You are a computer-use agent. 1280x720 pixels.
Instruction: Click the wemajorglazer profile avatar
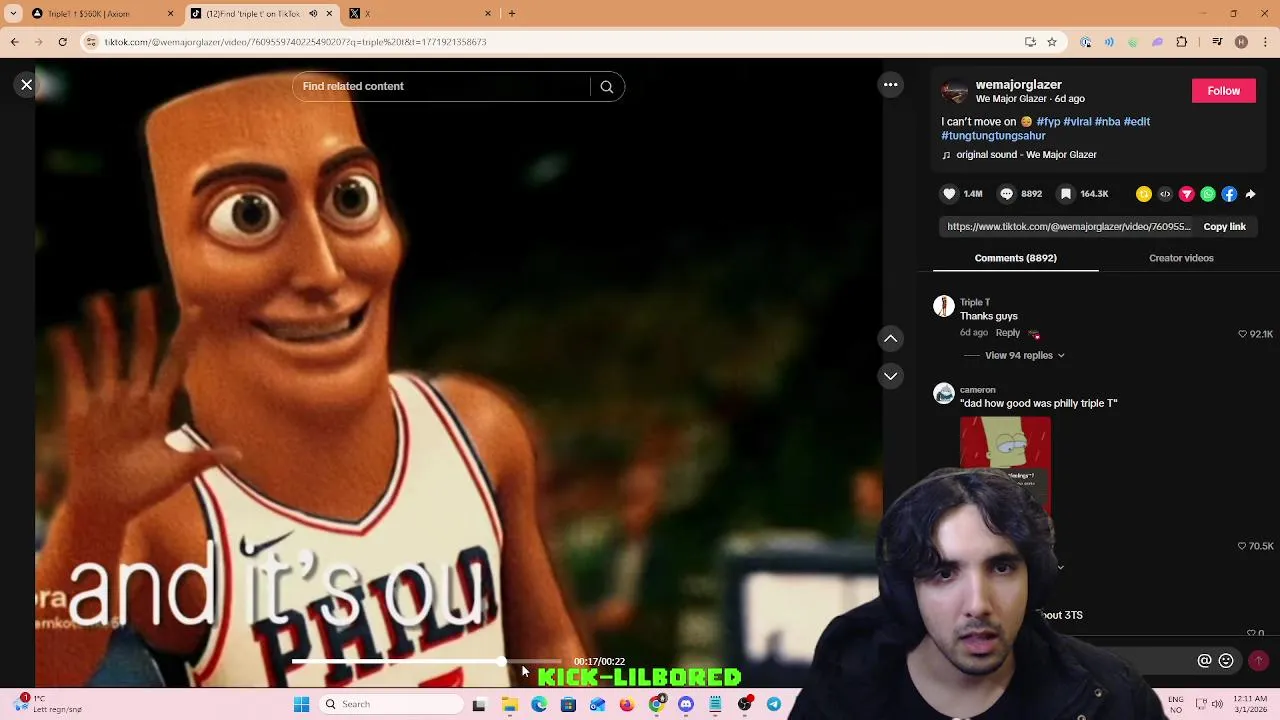coord(955,92)
